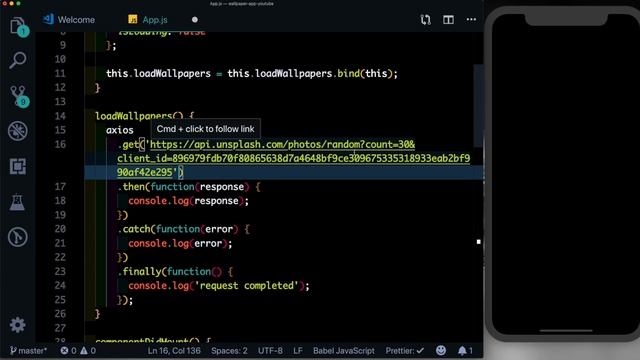This screenshot has height=360, width=640.
Task: Click line number 24 in gutter
Action: tap(60, 285)
